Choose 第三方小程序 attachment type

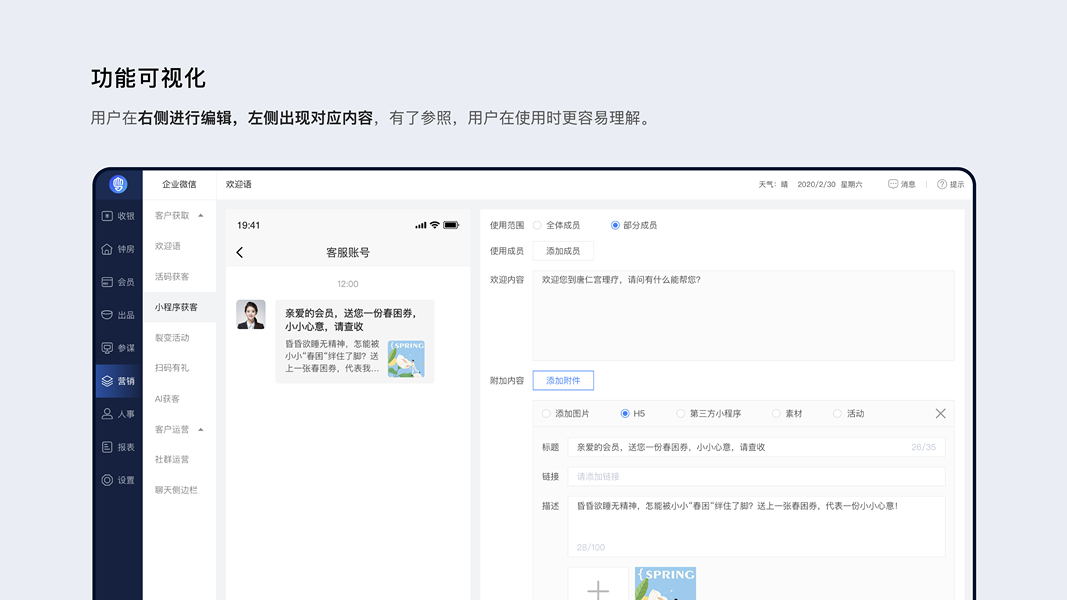(x=680, y=414)
